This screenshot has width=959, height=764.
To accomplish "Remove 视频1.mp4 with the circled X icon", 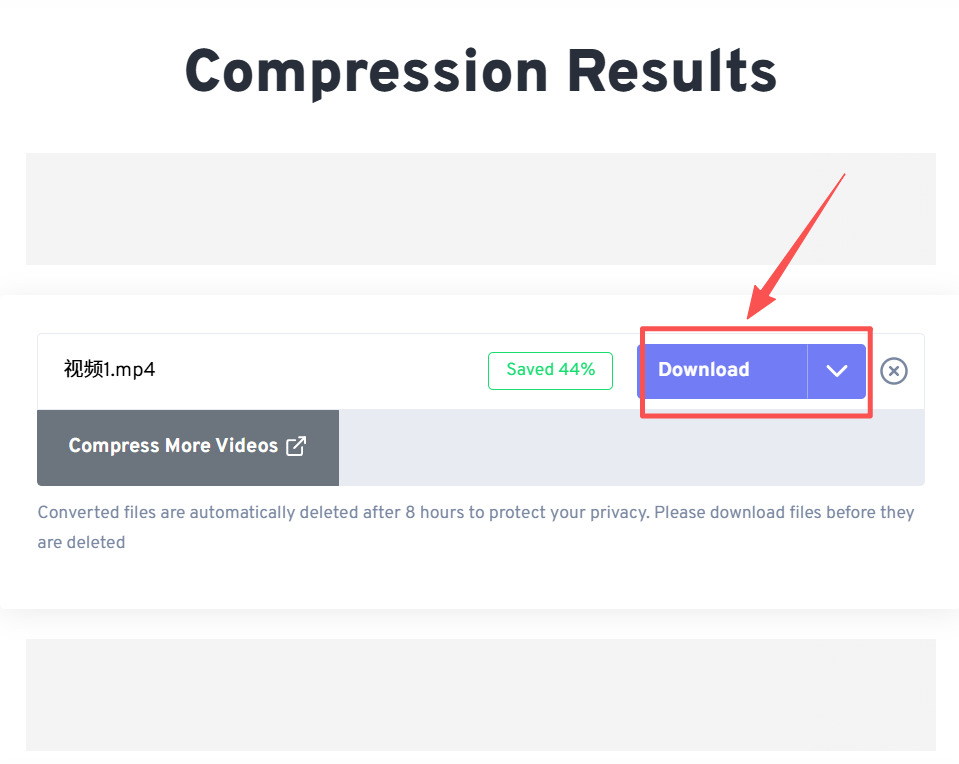I will [894, 371].
